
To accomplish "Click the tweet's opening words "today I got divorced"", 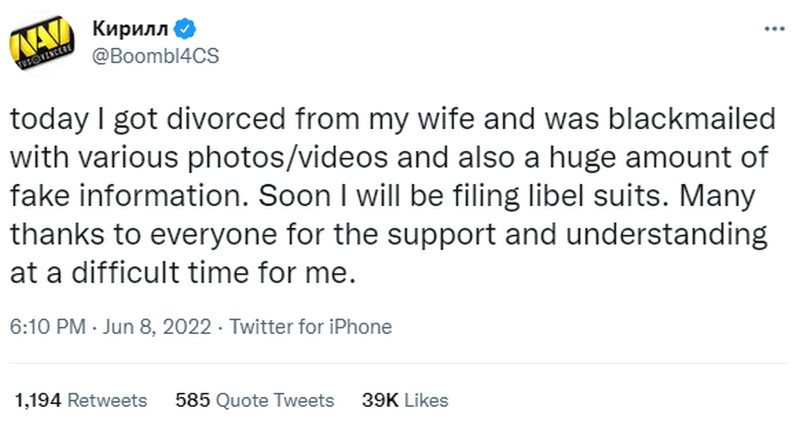I will [148, 119].
